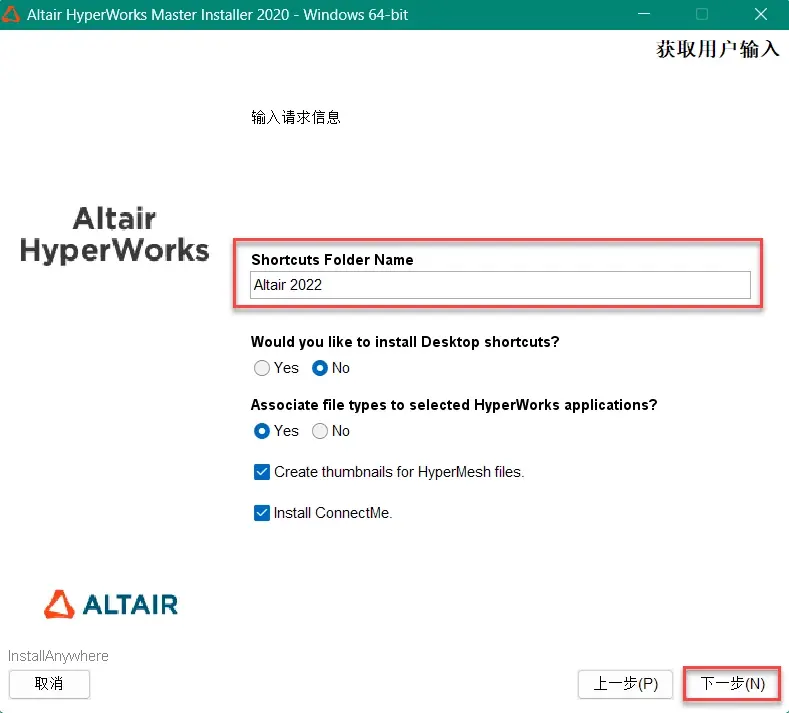Click the orange Altair triangle logo
Screen dimensions: 789x713
[x=59, y=604]
